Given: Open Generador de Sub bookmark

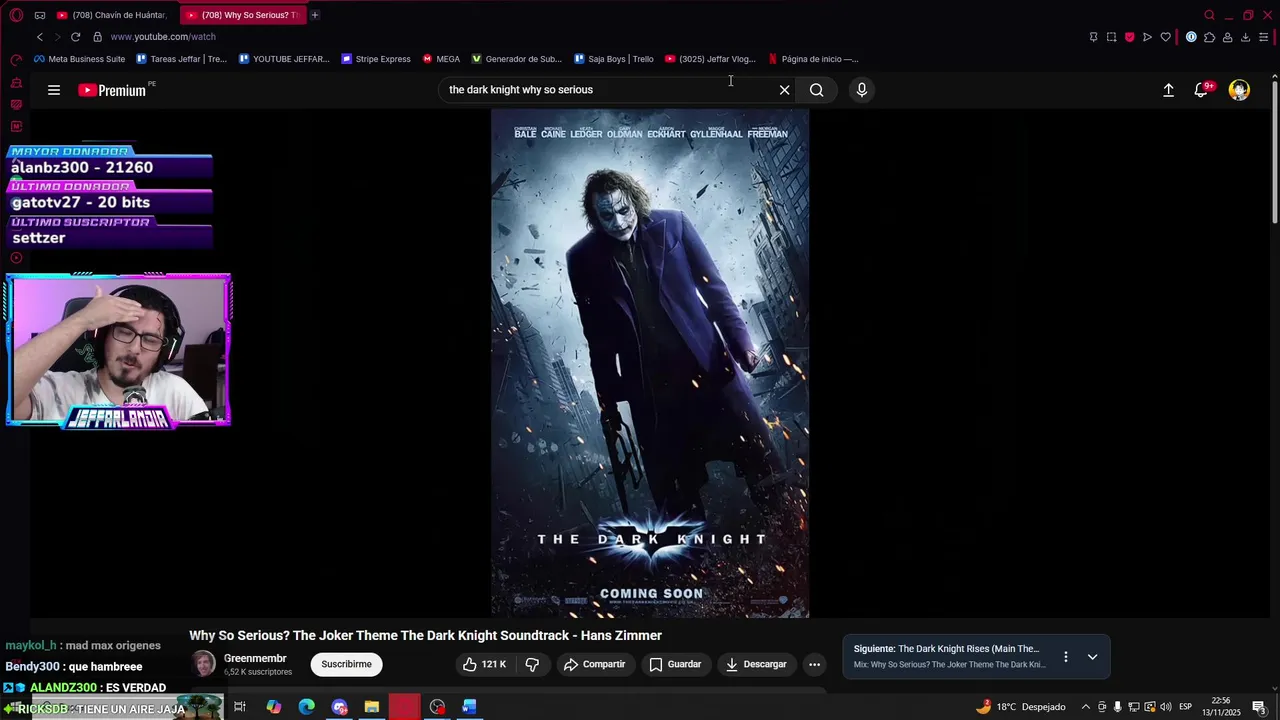Looking at the screenshot, I should pos(517,59).
